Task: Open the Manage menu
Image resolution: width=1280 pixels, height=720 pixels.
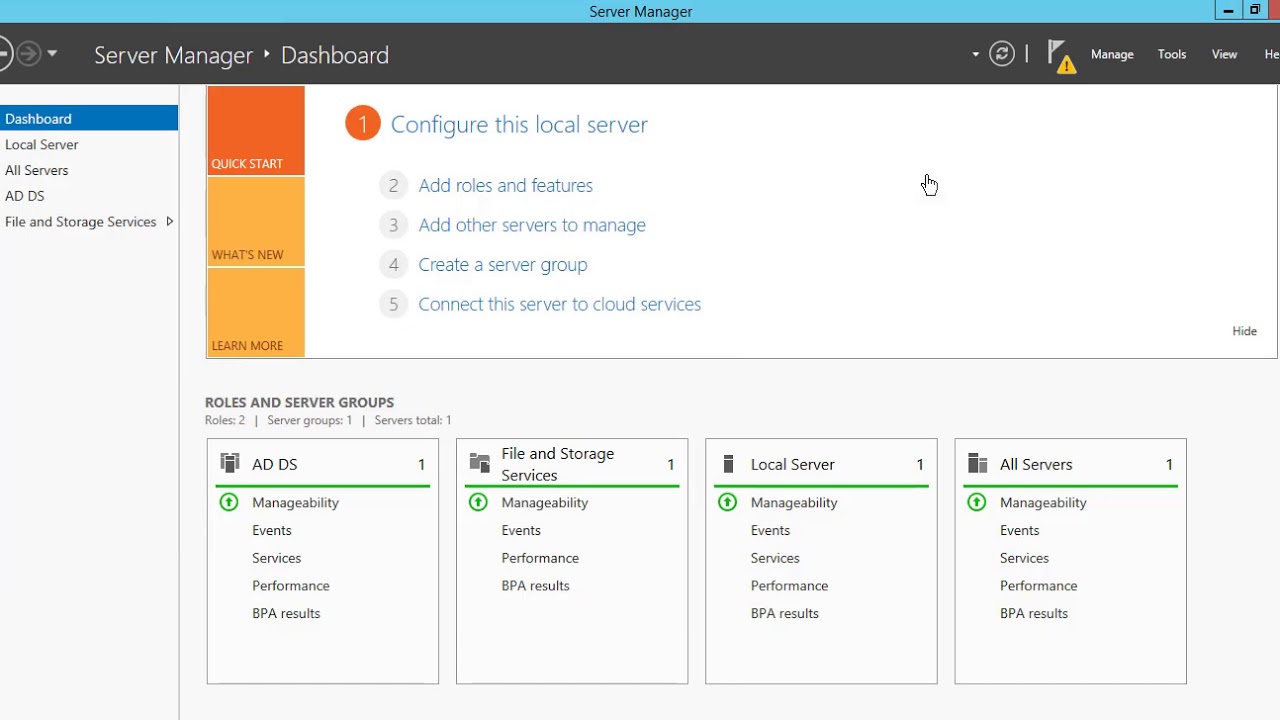Action: [1112, 54]
